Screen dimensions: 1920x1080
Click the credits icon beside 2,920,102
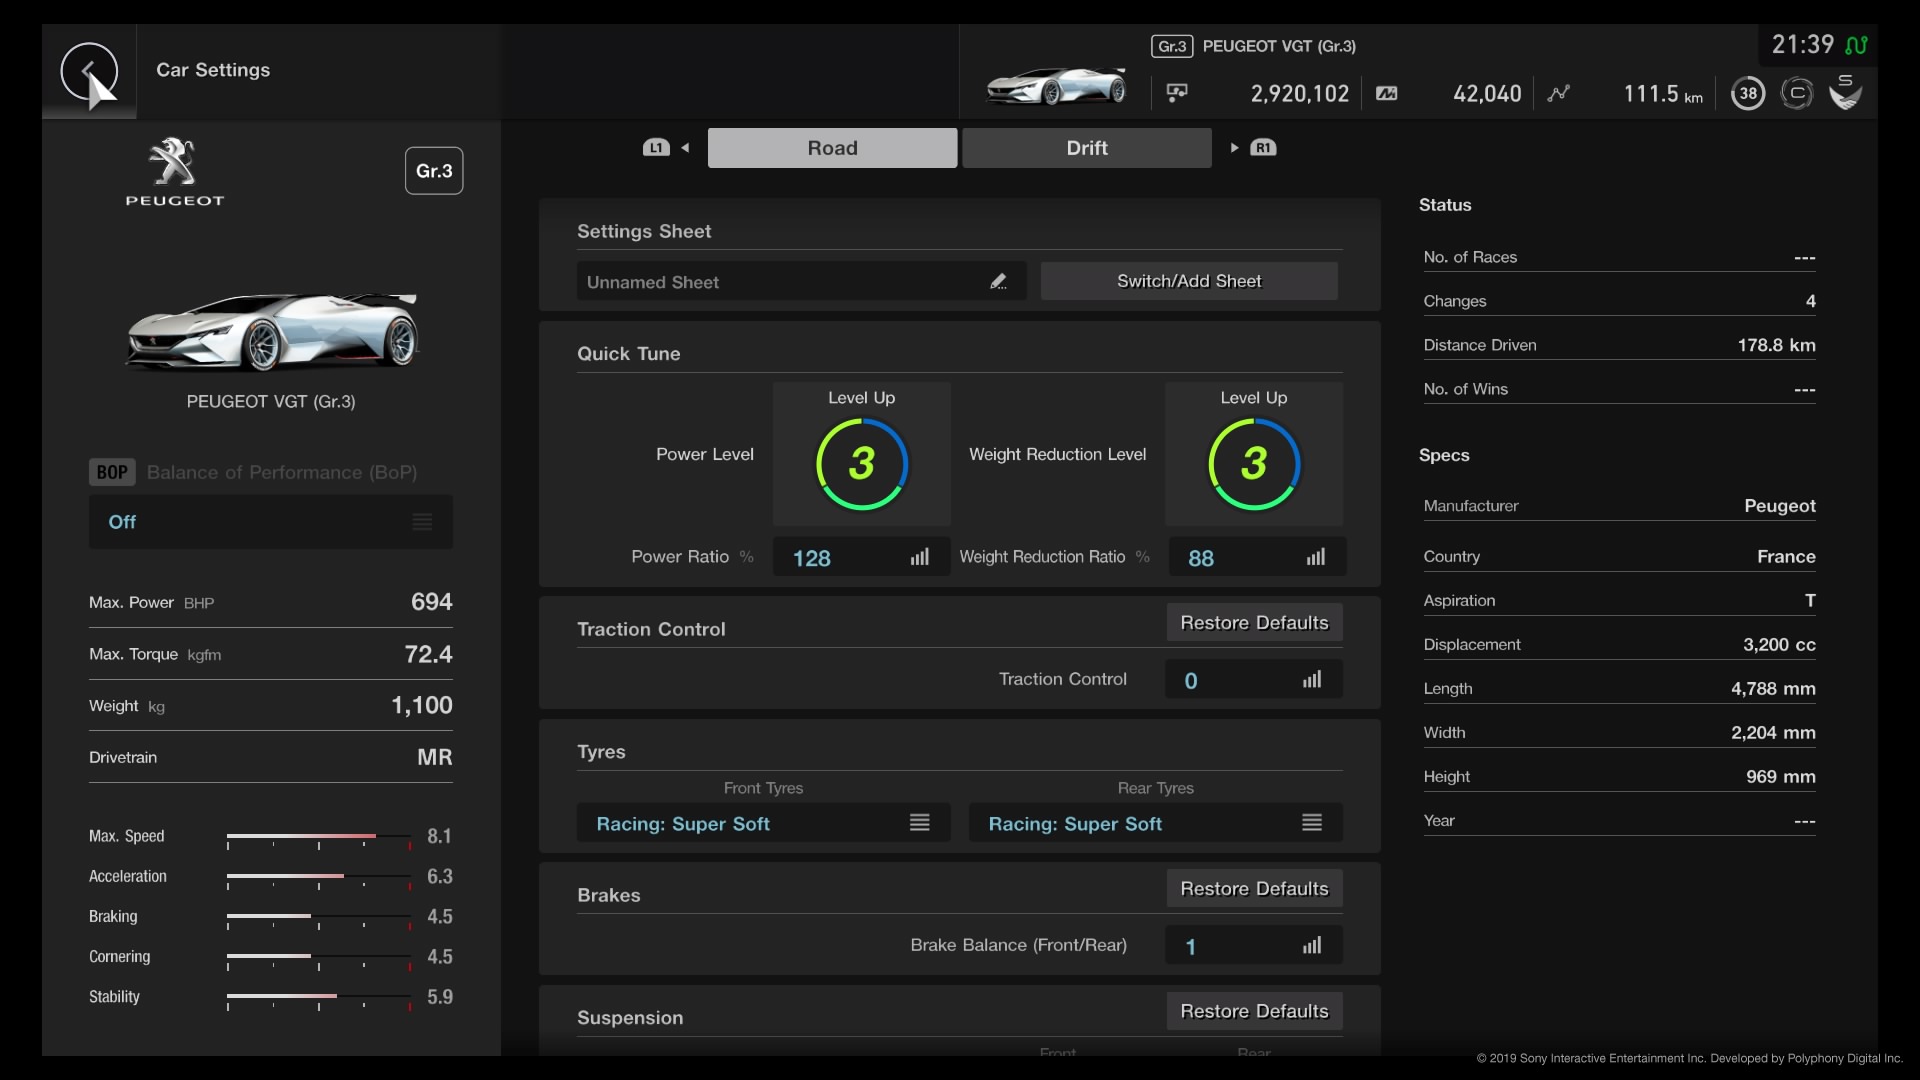coord(1177,93)
